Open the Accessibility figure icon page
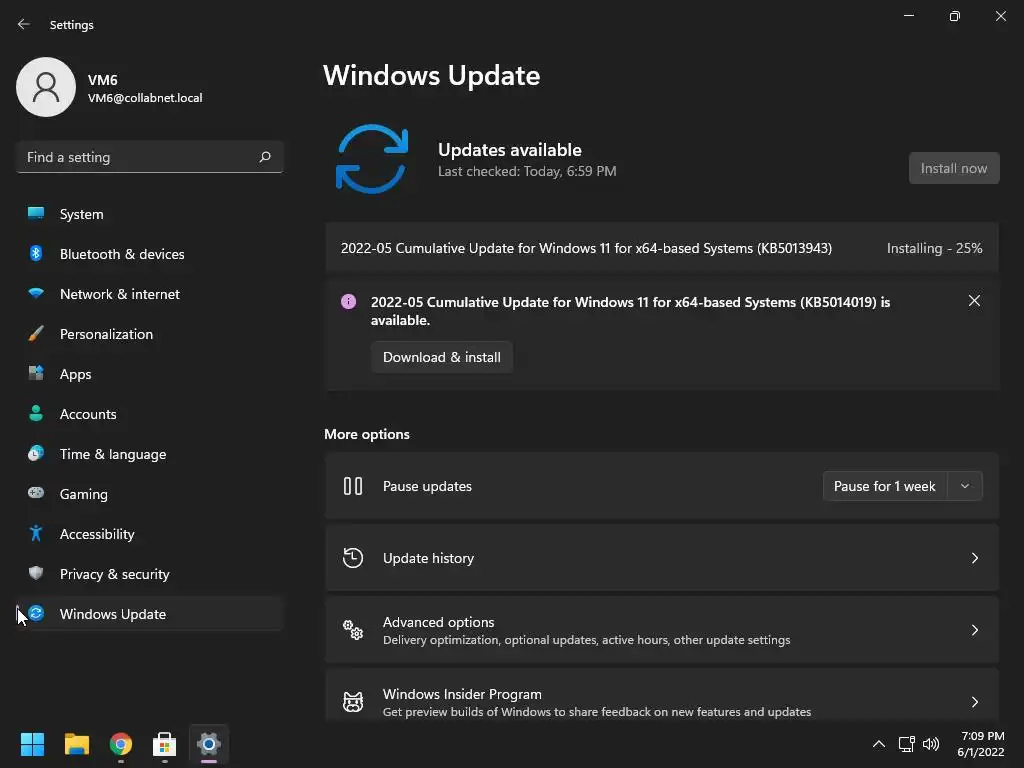 tap(36, 534)
